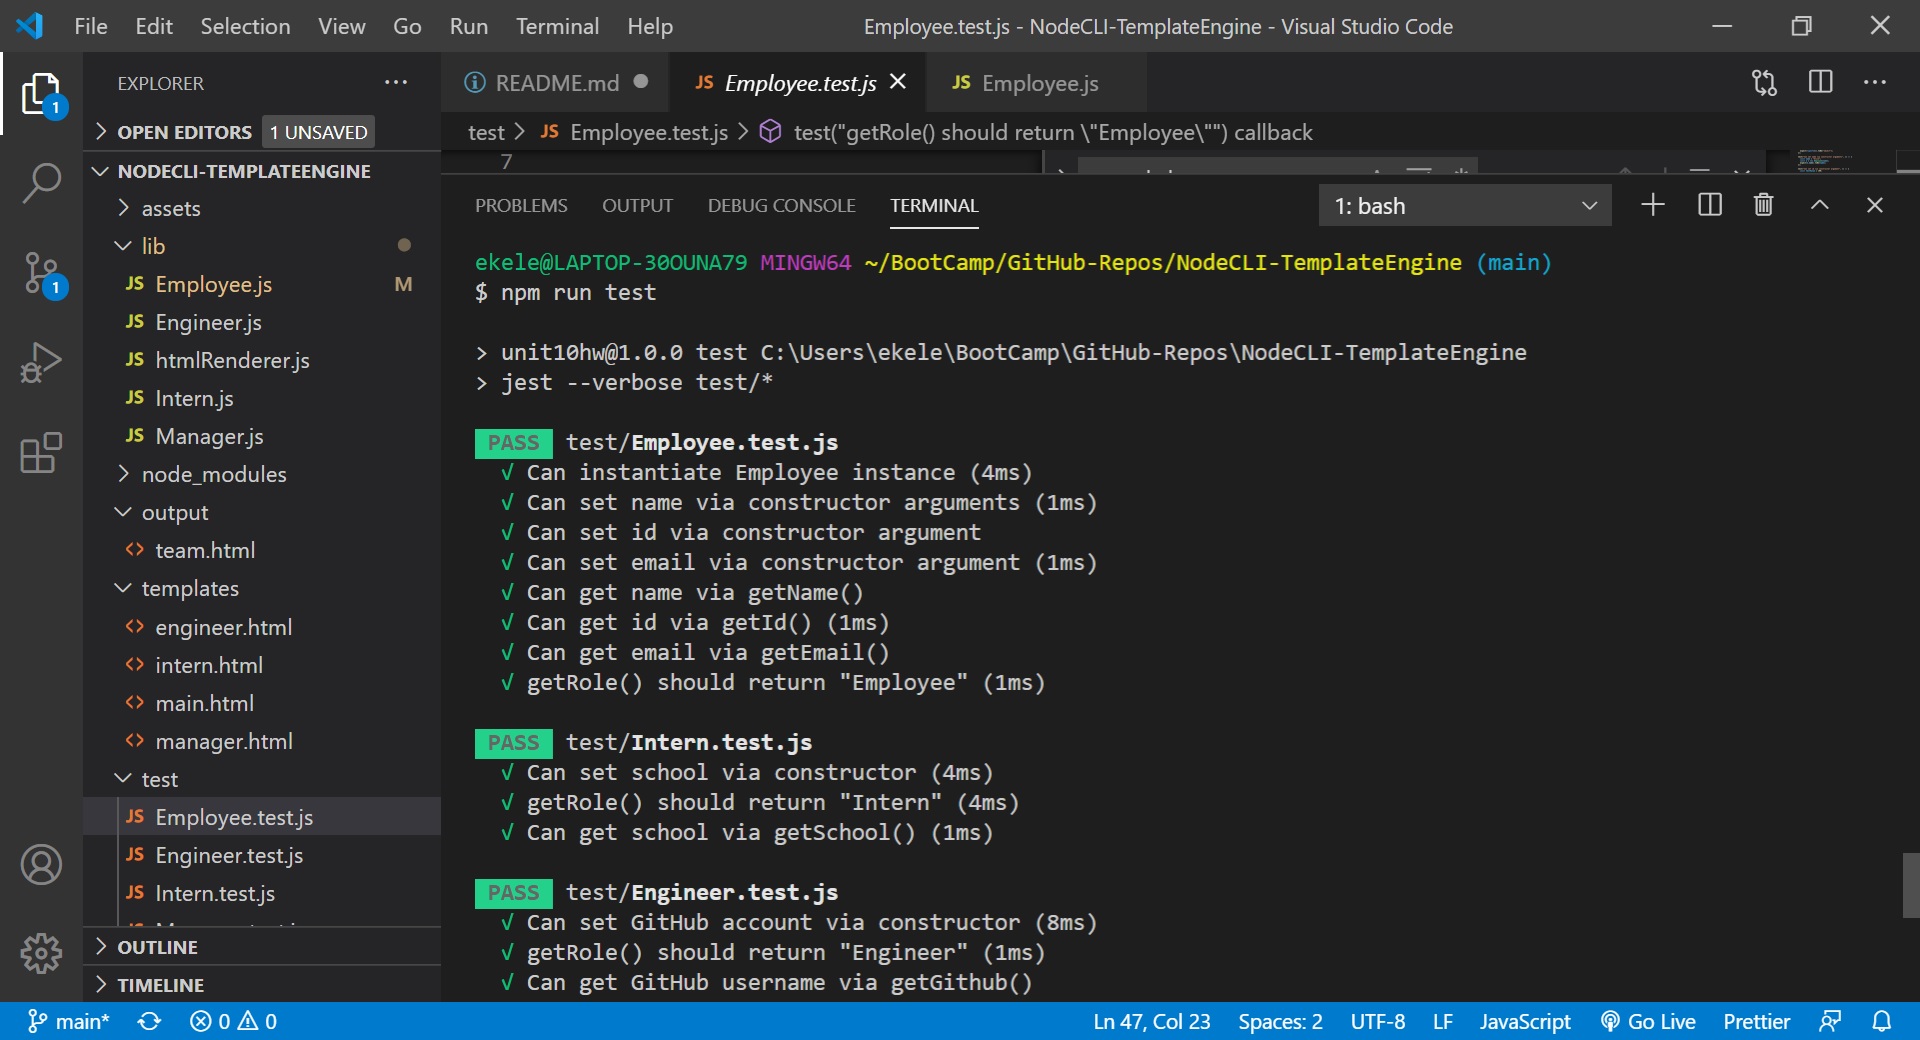Open Explorer more actions ellipsis

point(396,83)
